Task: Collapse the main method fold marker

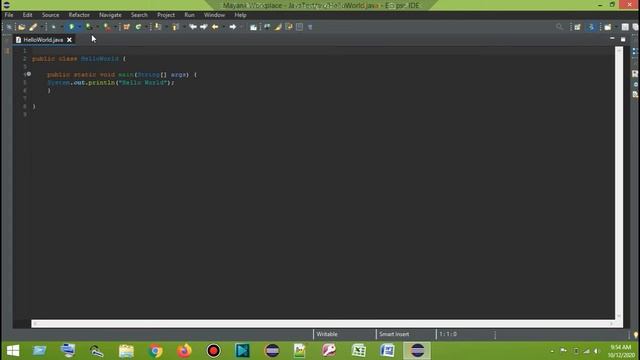Action: coord(29,74)
